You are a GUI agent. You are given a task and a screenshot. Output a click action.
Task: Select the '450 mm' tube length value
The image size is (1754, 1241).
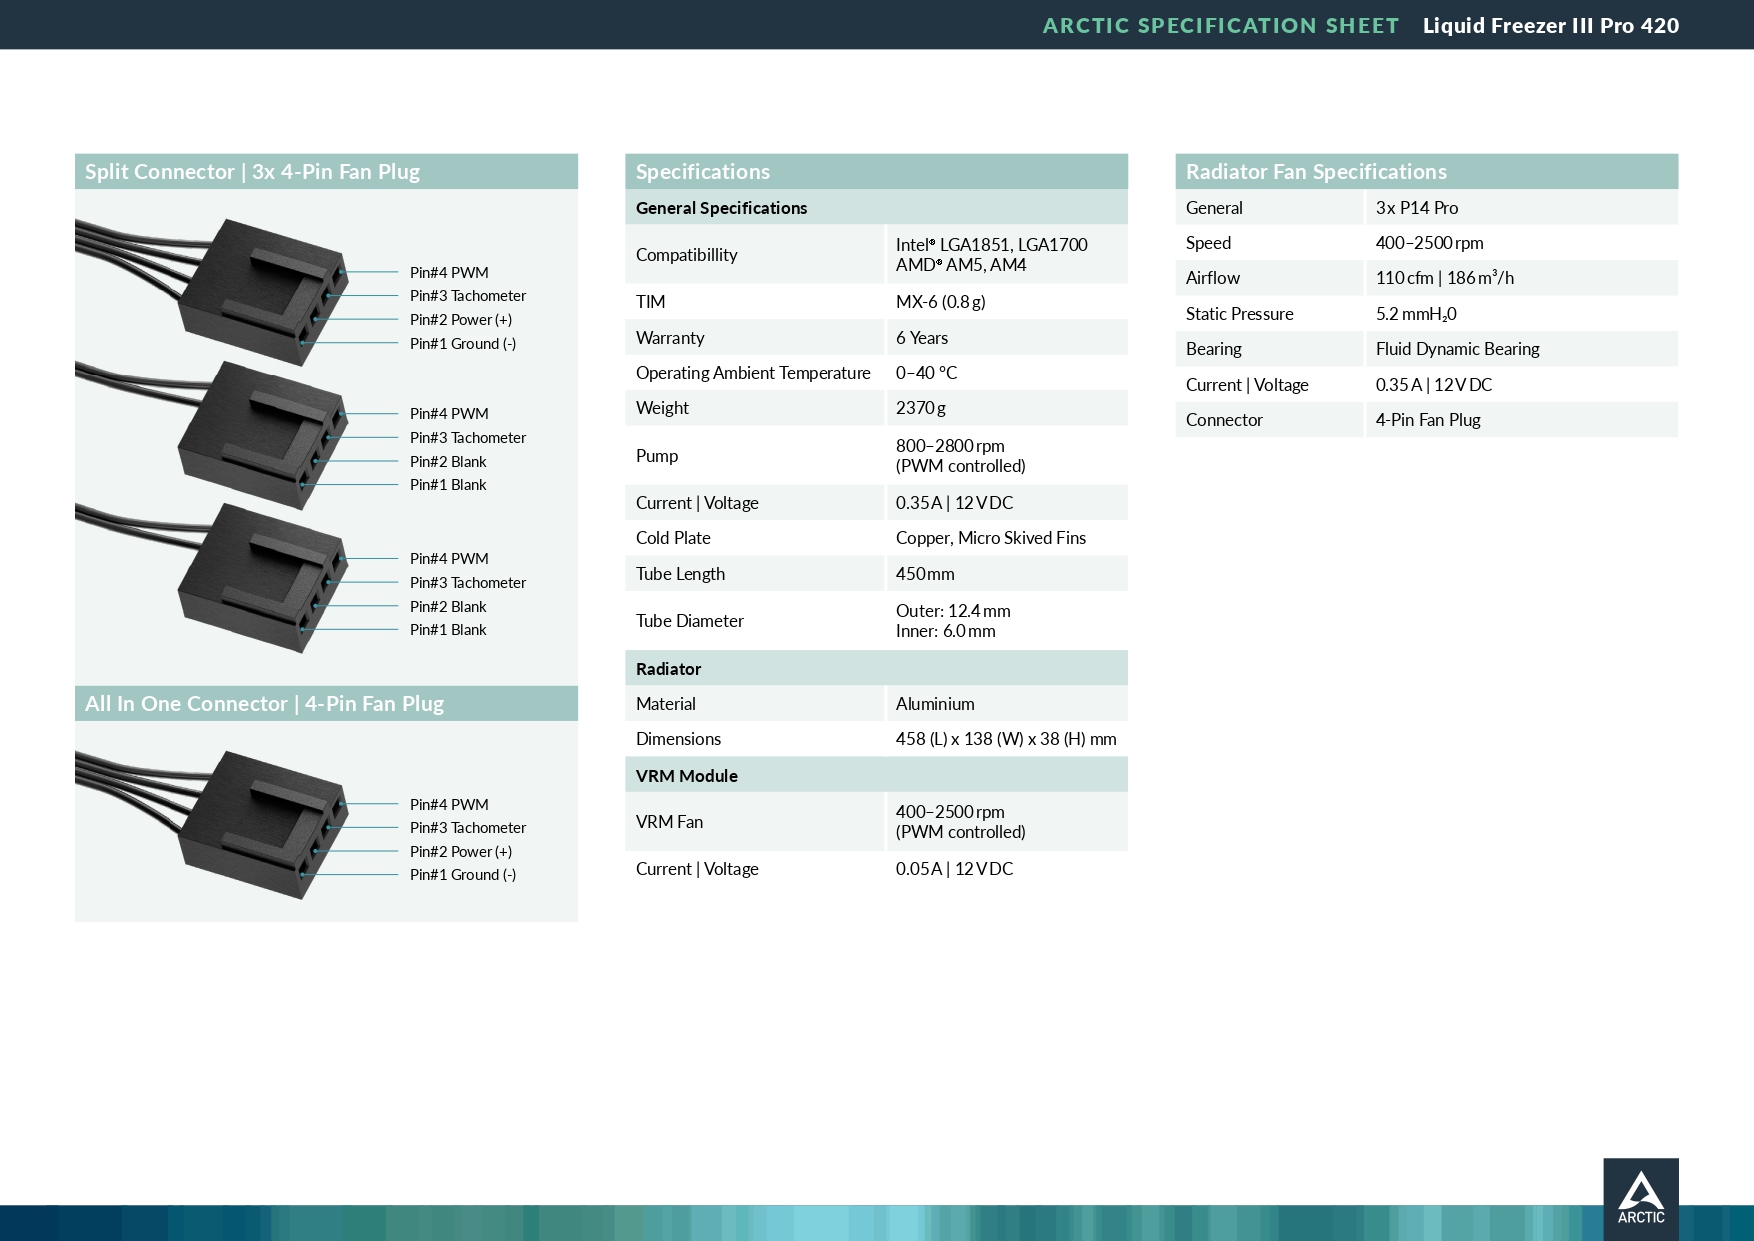pyautogui.click(x=925, y=574)
